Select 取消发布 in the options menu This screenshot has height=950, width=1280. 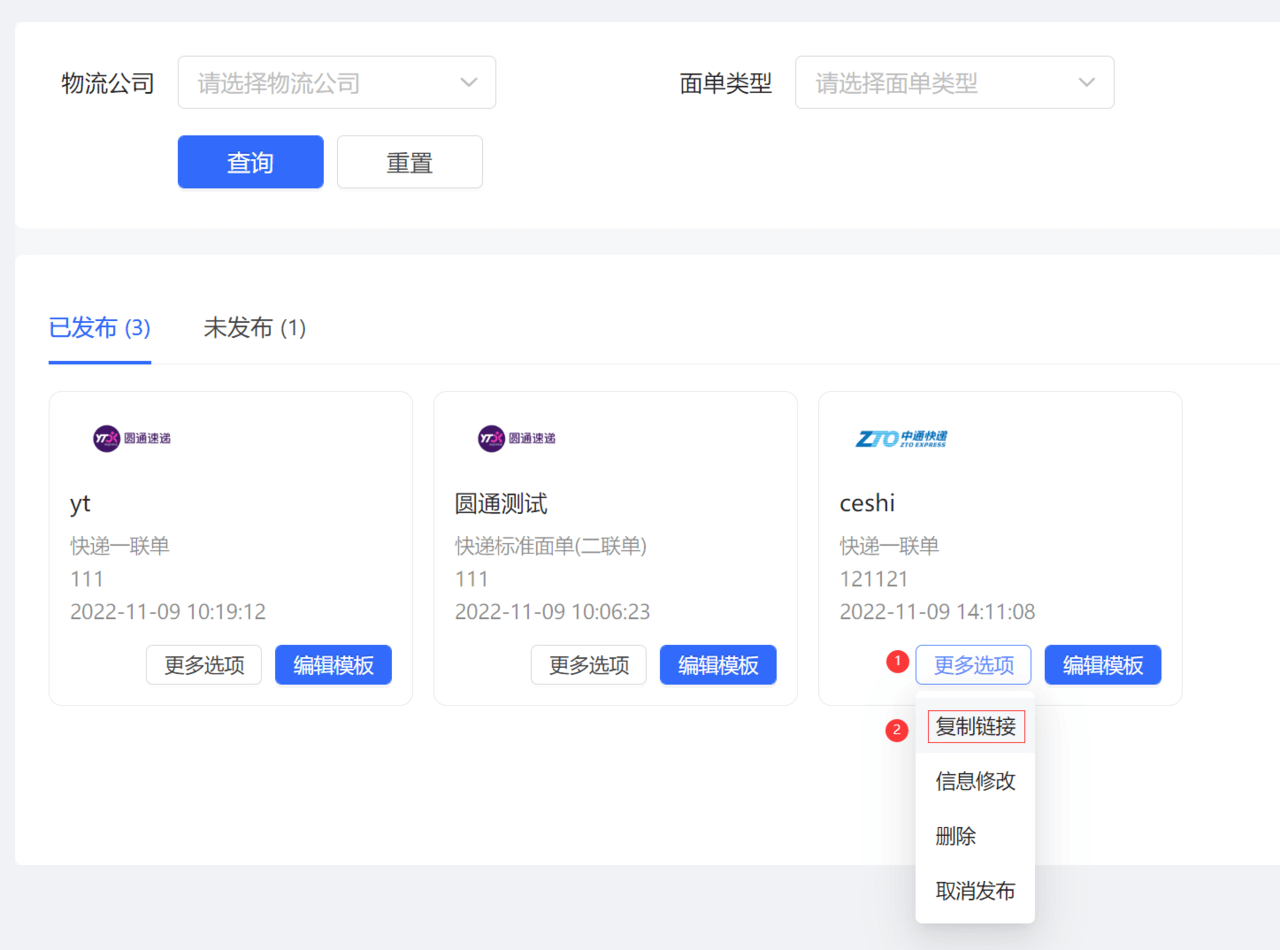coord(976,891)
